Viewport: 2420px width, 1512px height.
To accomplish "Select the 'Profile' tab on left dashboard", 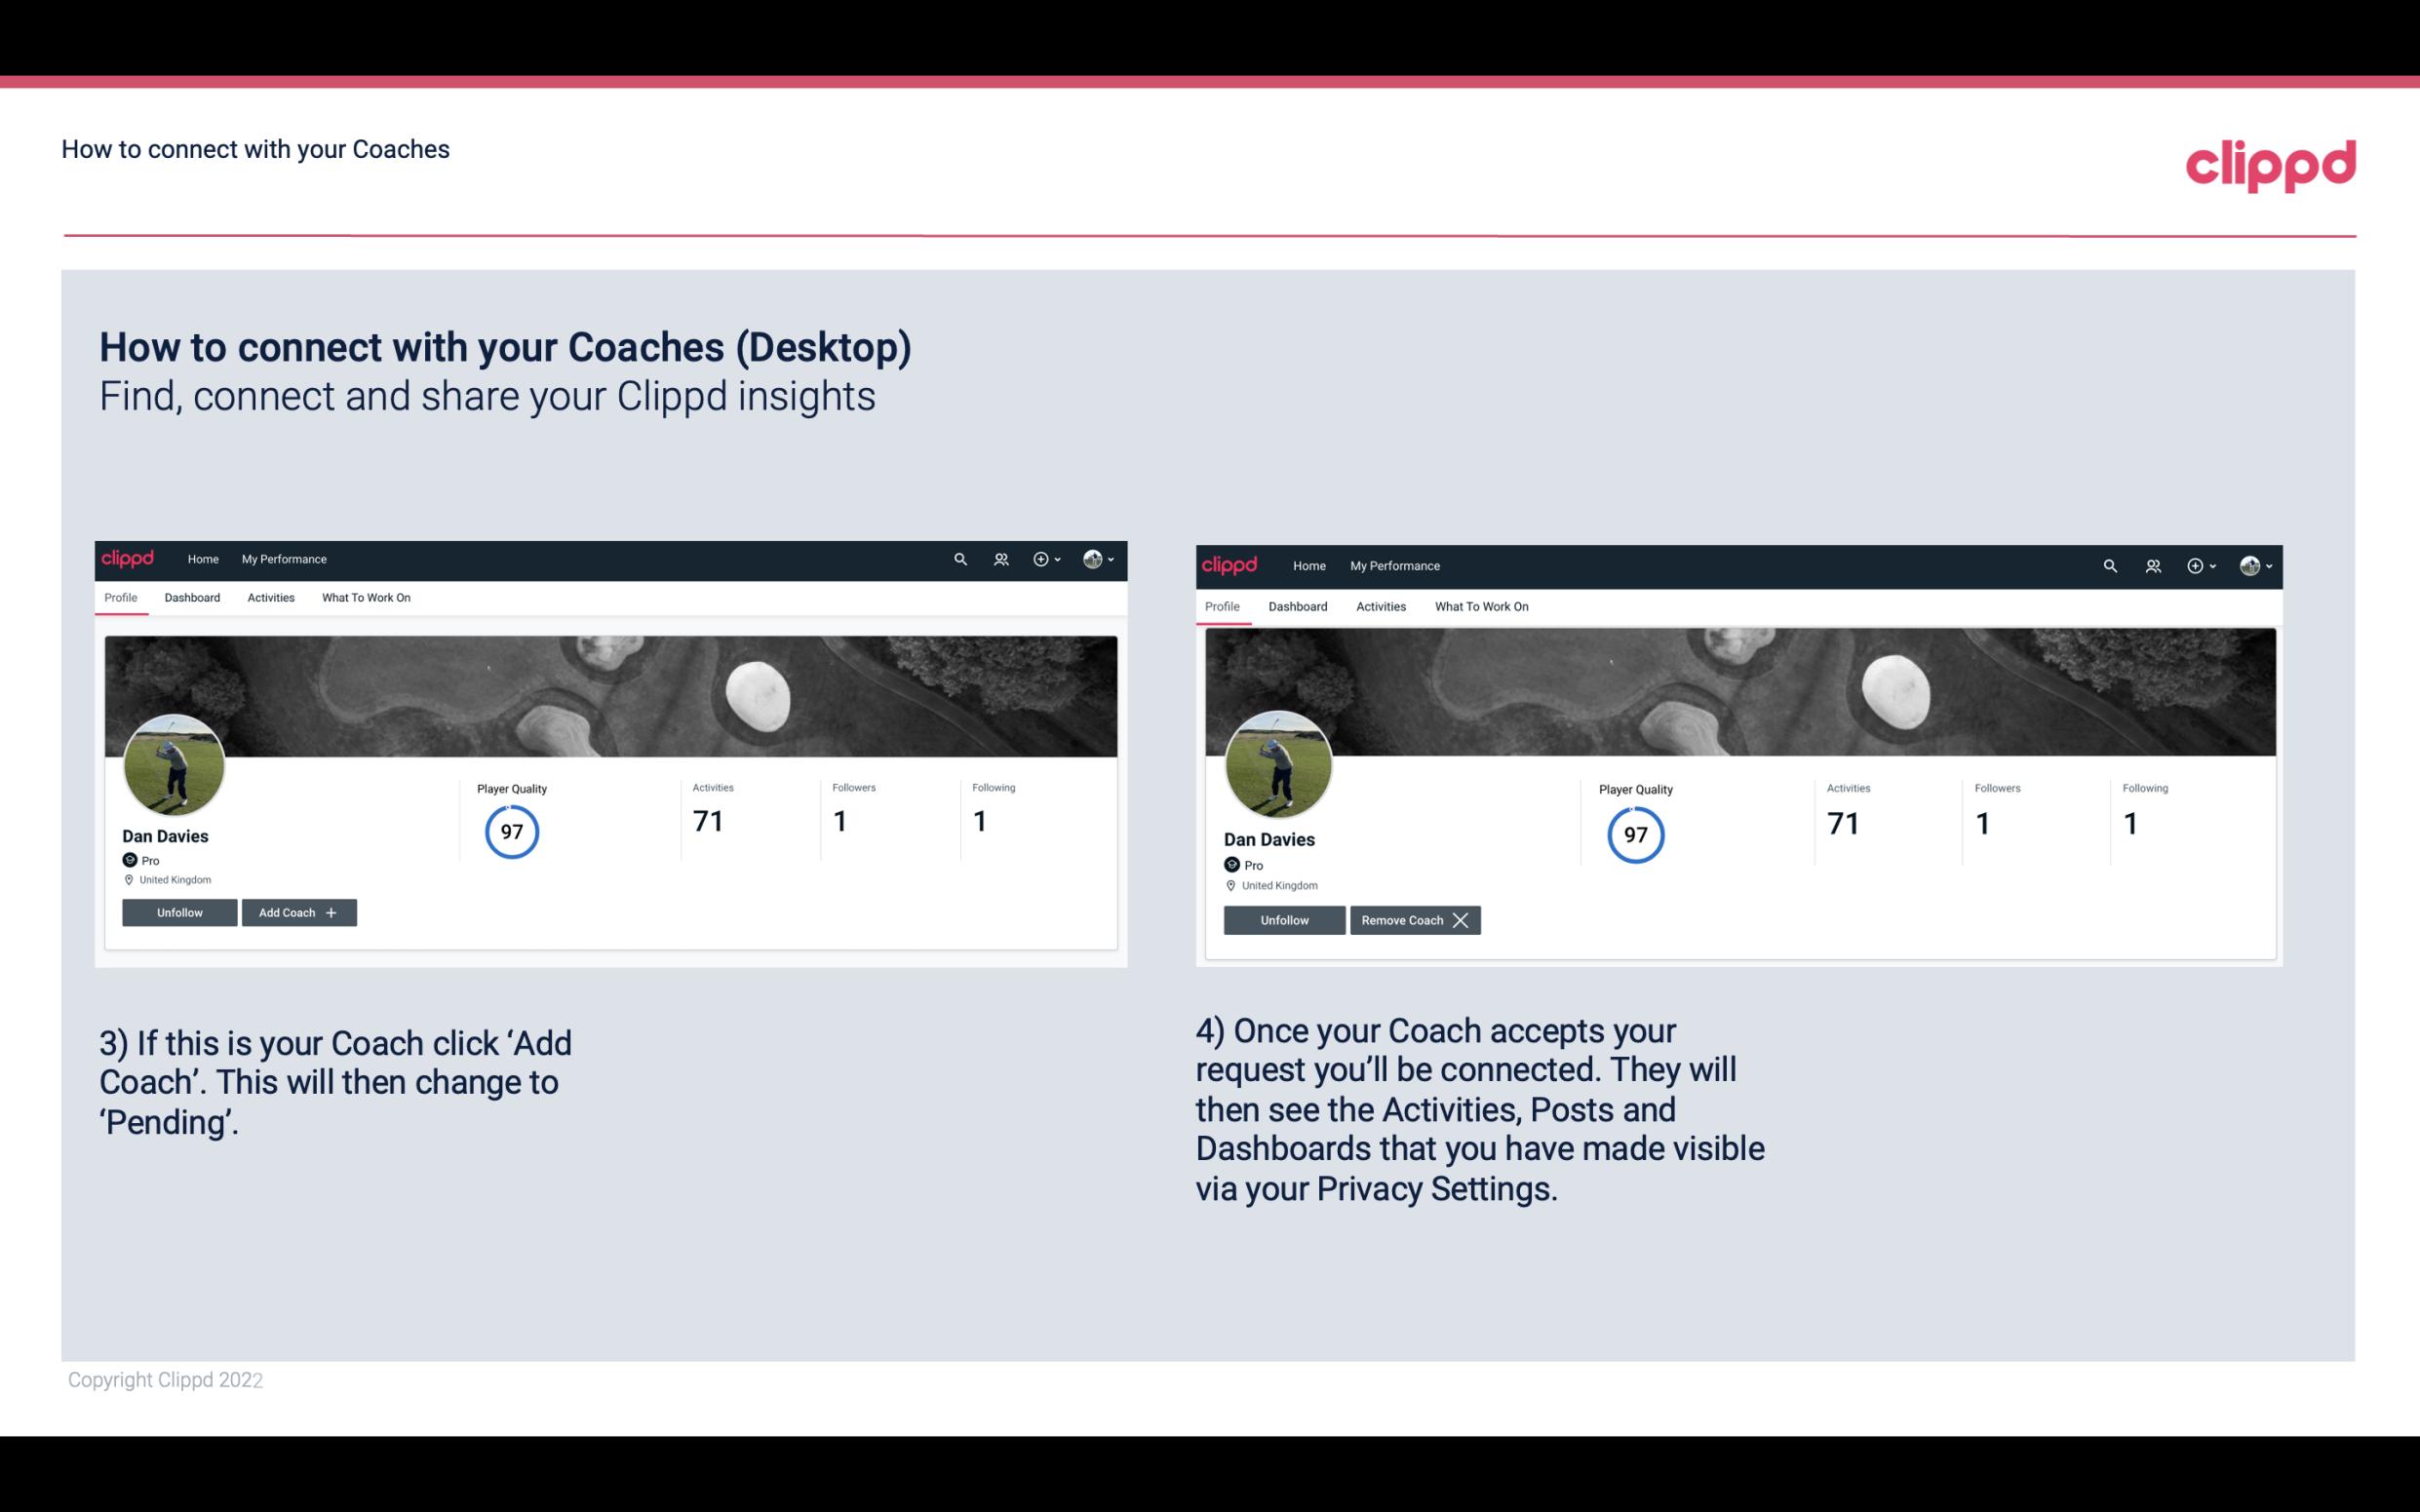I will pyautogui.click(x=120, y=600).
